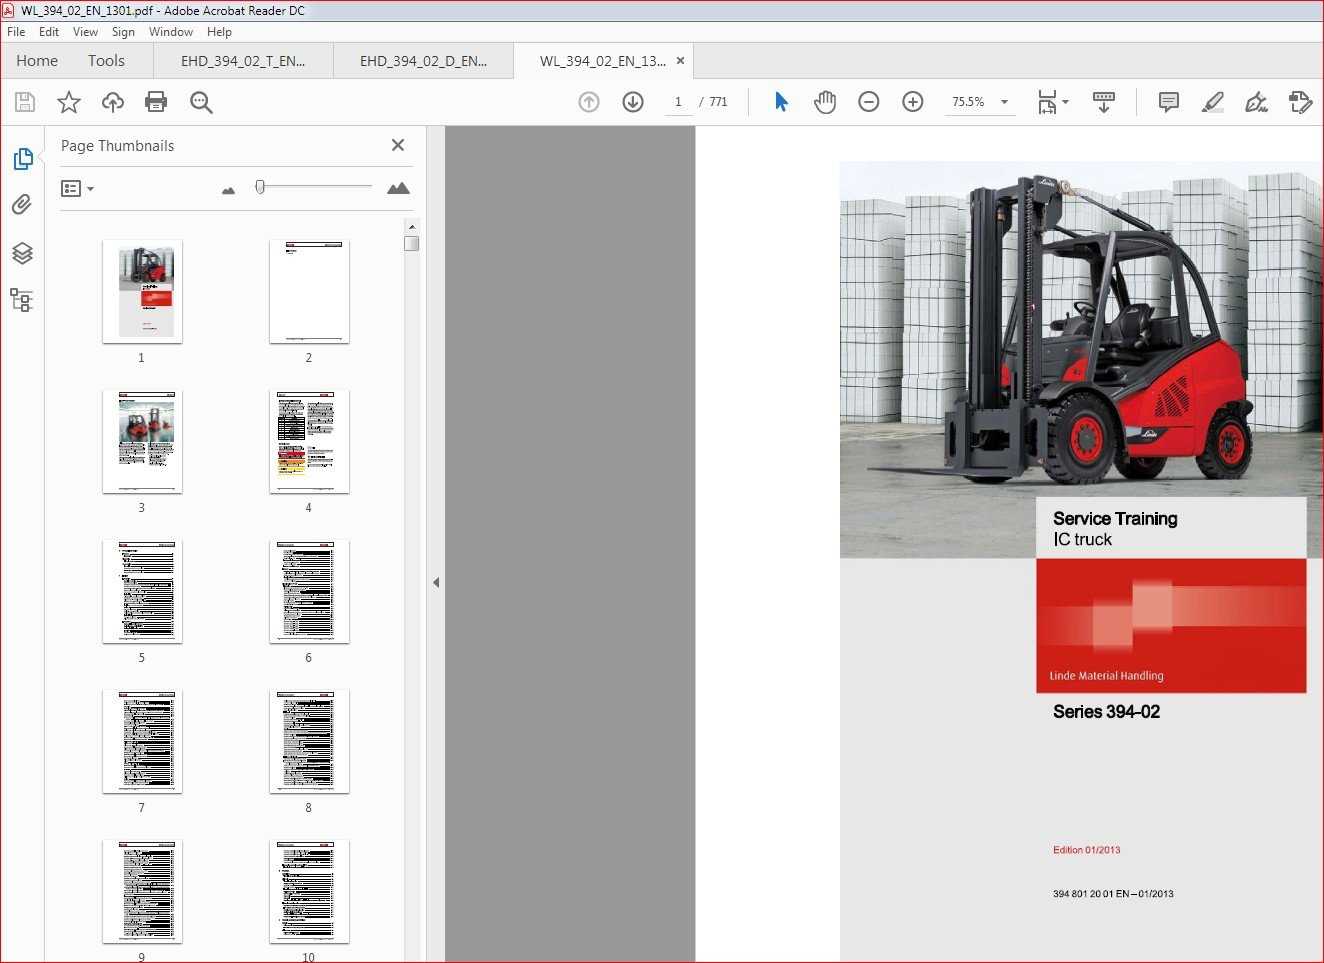Close the Page Thumbnails panel

pyautogui.click(x=398, y=145)
